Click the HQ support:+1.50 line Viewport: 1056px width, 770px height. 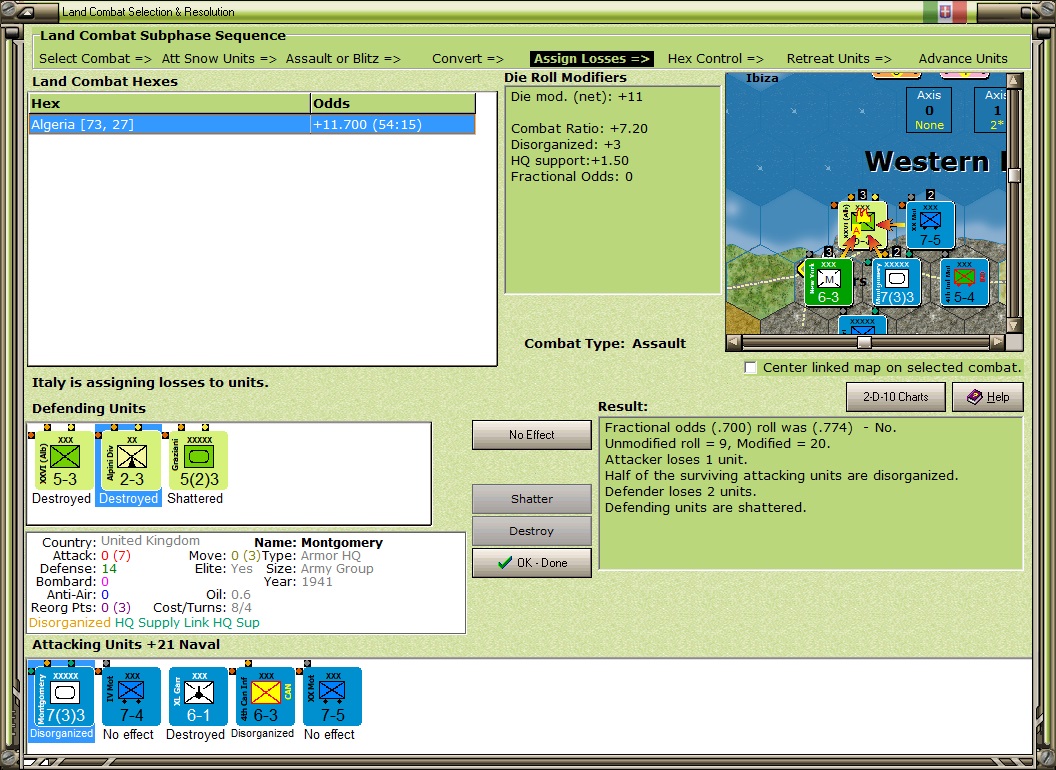pyautogui.click(x=570, y=161)
